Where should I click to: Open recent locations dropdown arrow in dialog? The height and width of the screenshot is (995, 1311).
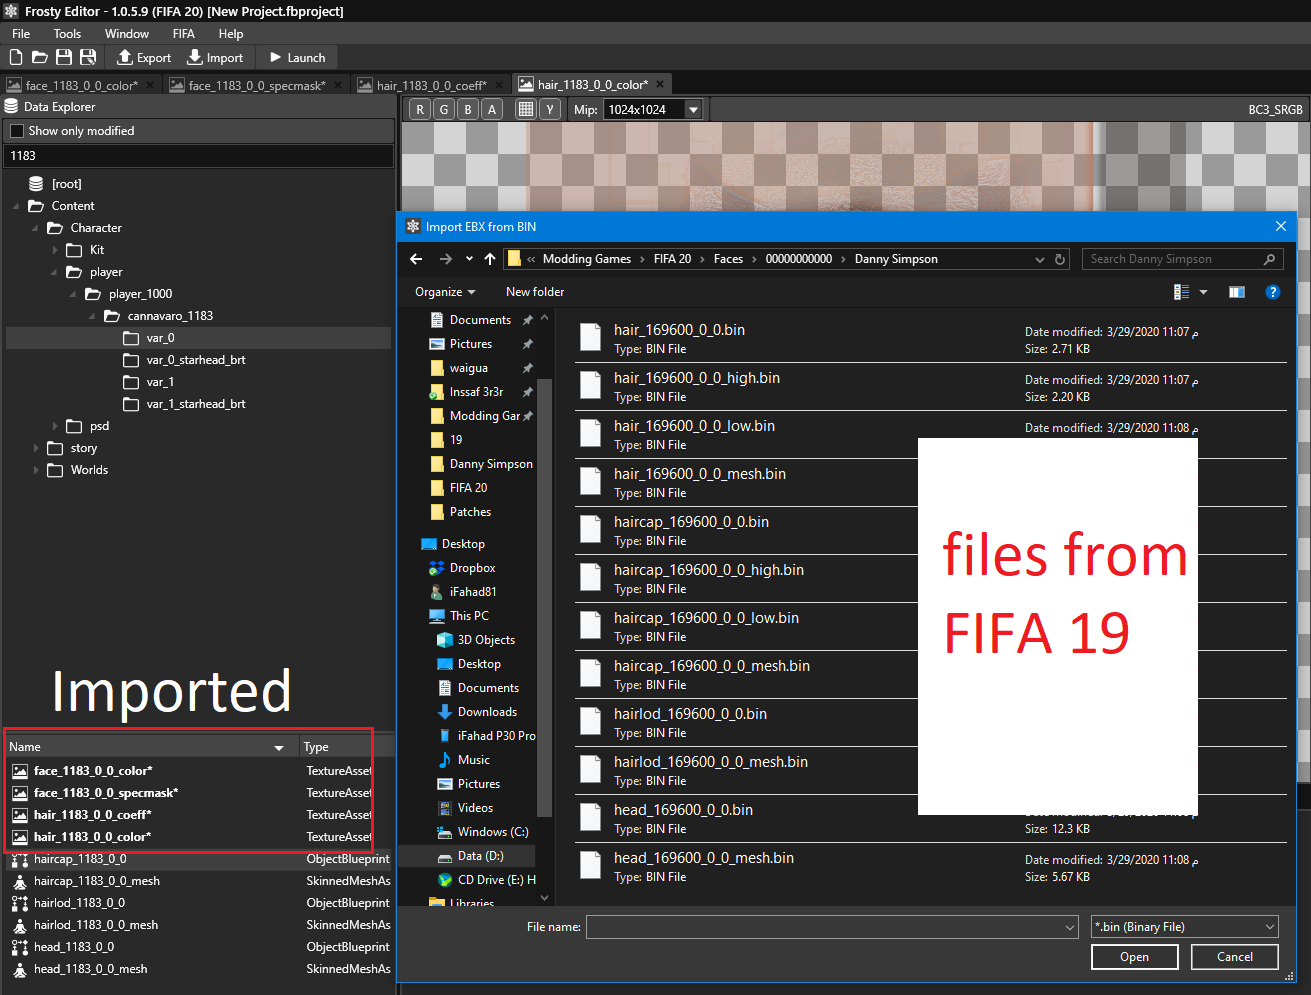point(469,259)
